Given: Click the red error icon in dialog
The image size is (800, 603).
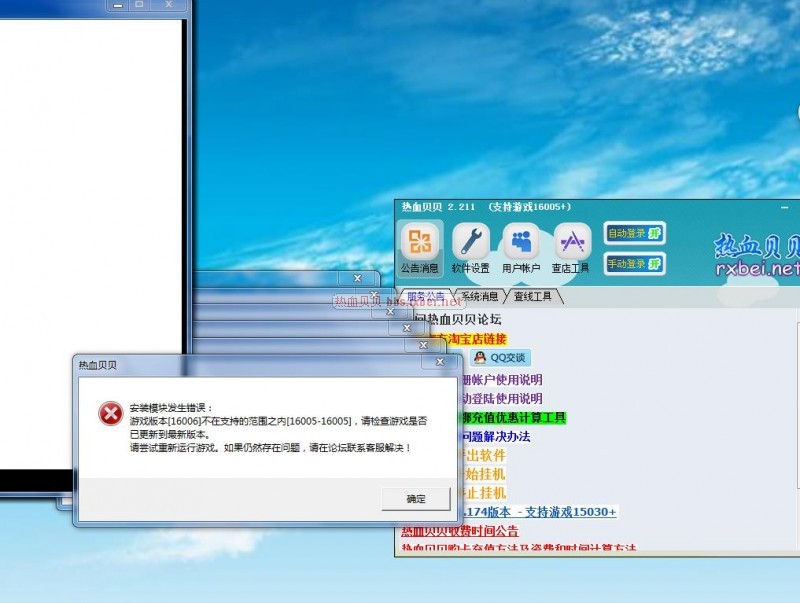Looking at the screenshot, I should coord(109,415).
